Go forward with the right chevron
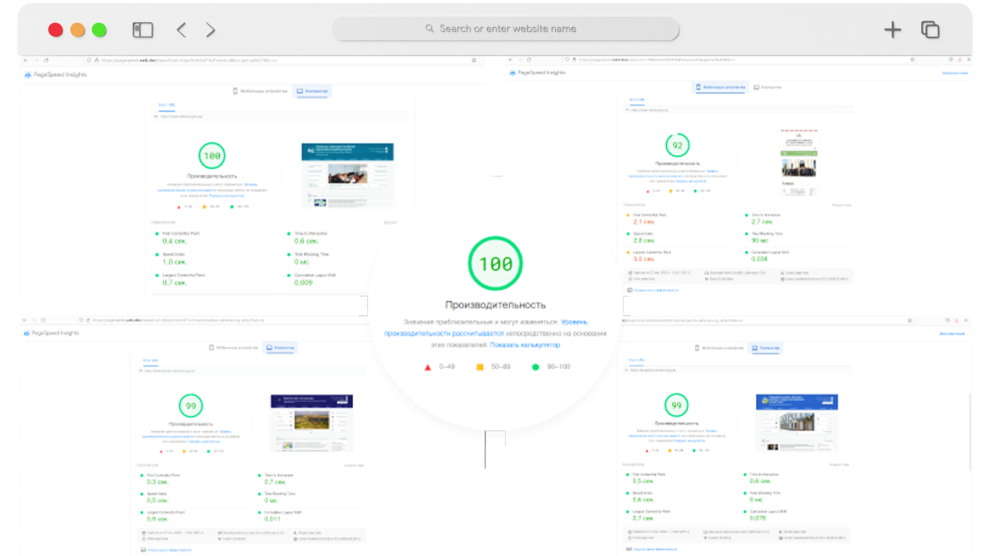 pos(210,30)
